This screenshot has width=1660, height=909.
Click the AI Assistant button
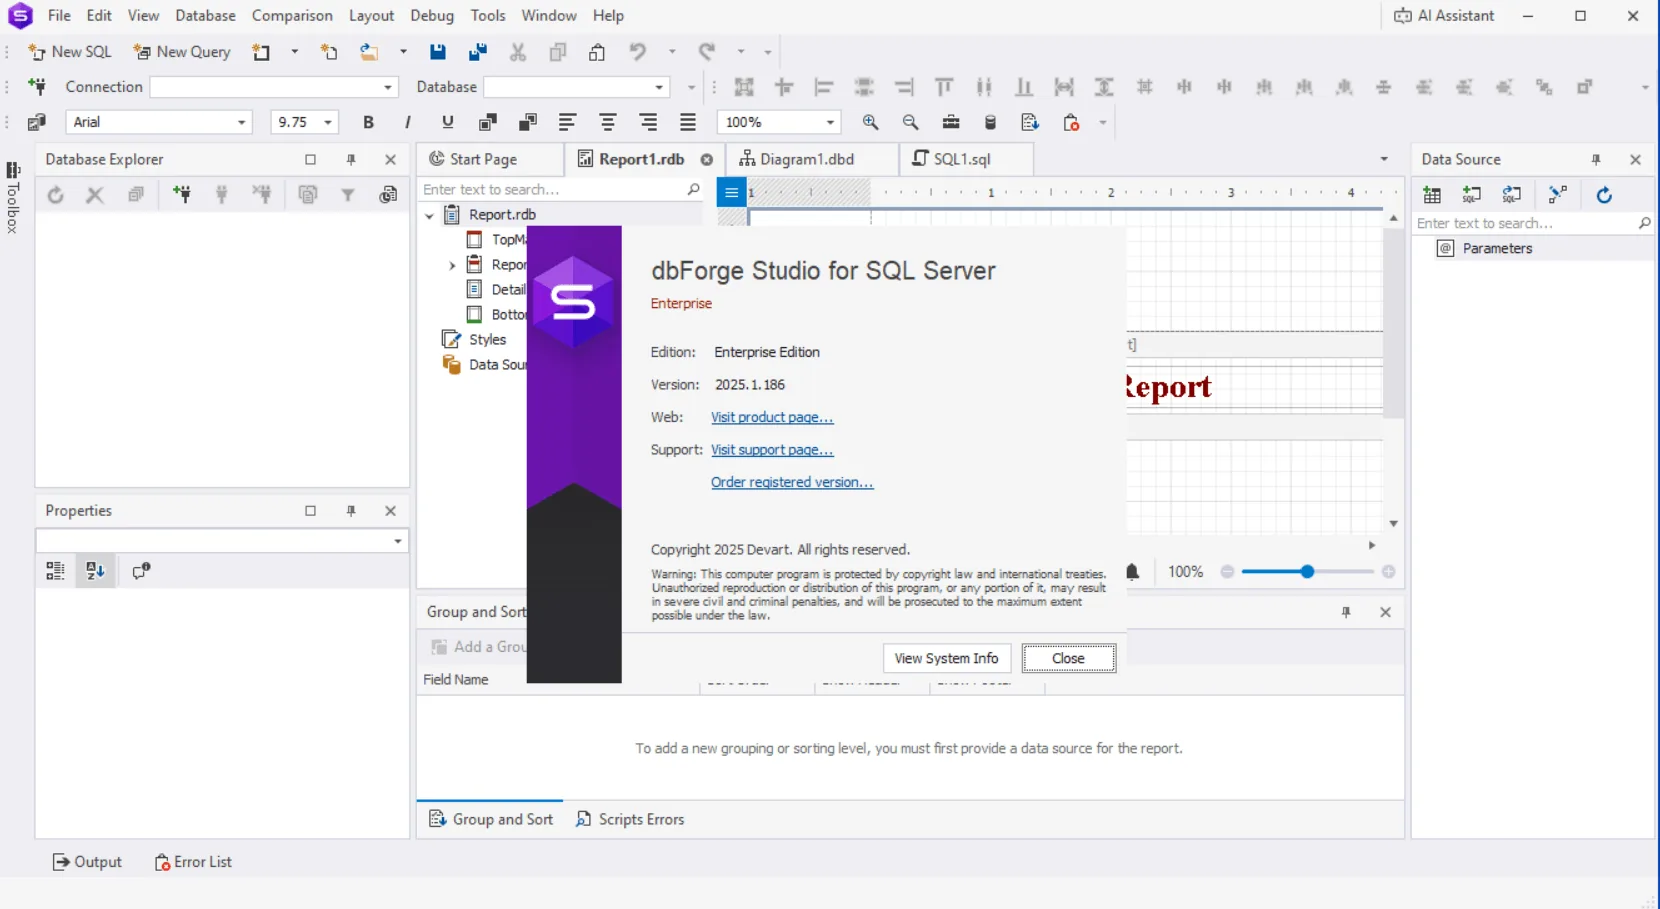pyautogui.click(x=1444, y=16)
